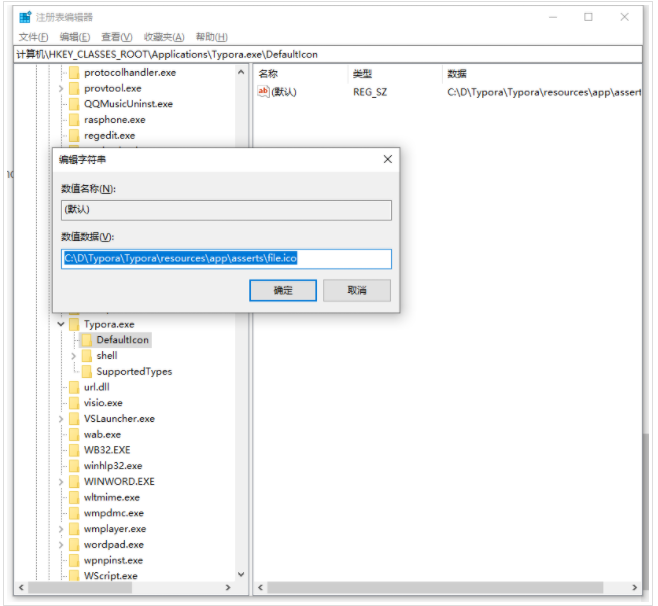Click the 数据 column header
658x606 pixels.
pyautogui.click(x=542, y=74)
